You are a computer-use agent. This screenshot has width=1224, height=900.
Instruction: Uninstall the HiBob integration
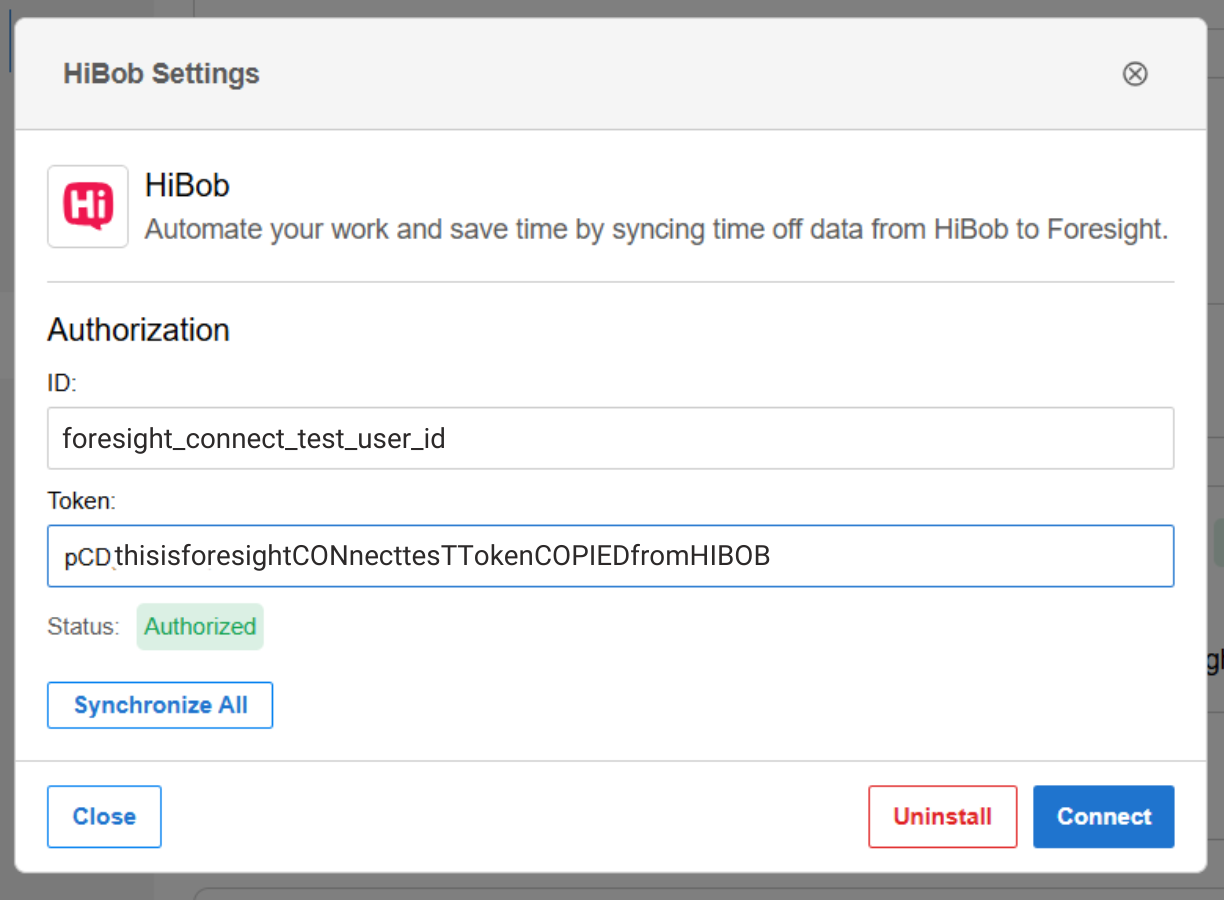(942, 816)
